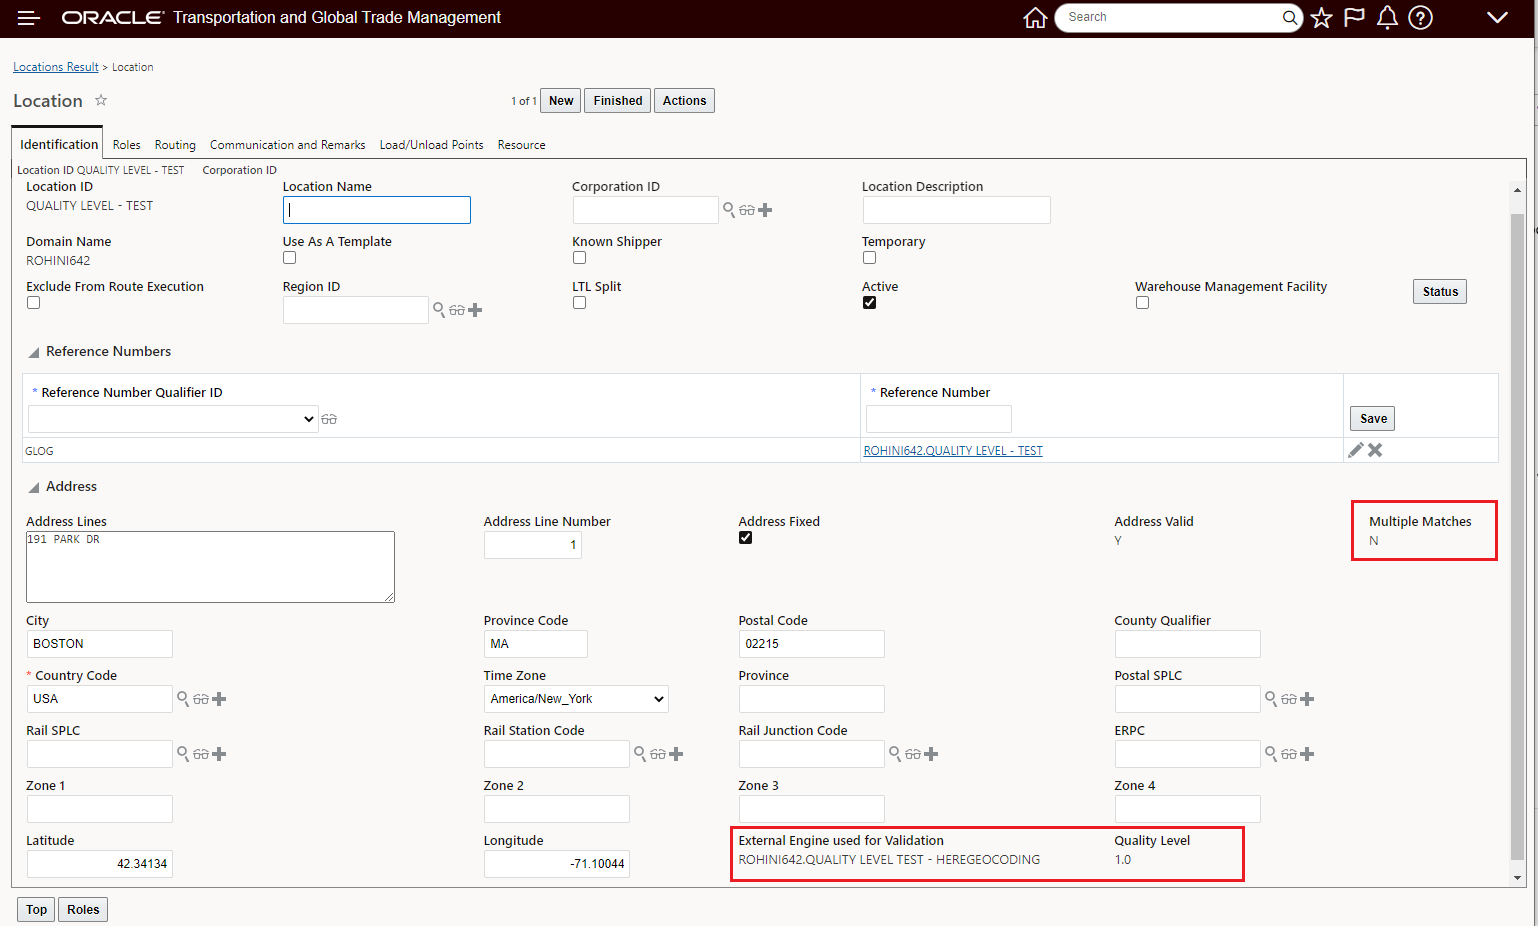Open the notifications bell
This screenshot has width=1538, height=926.
point(1387,18)
